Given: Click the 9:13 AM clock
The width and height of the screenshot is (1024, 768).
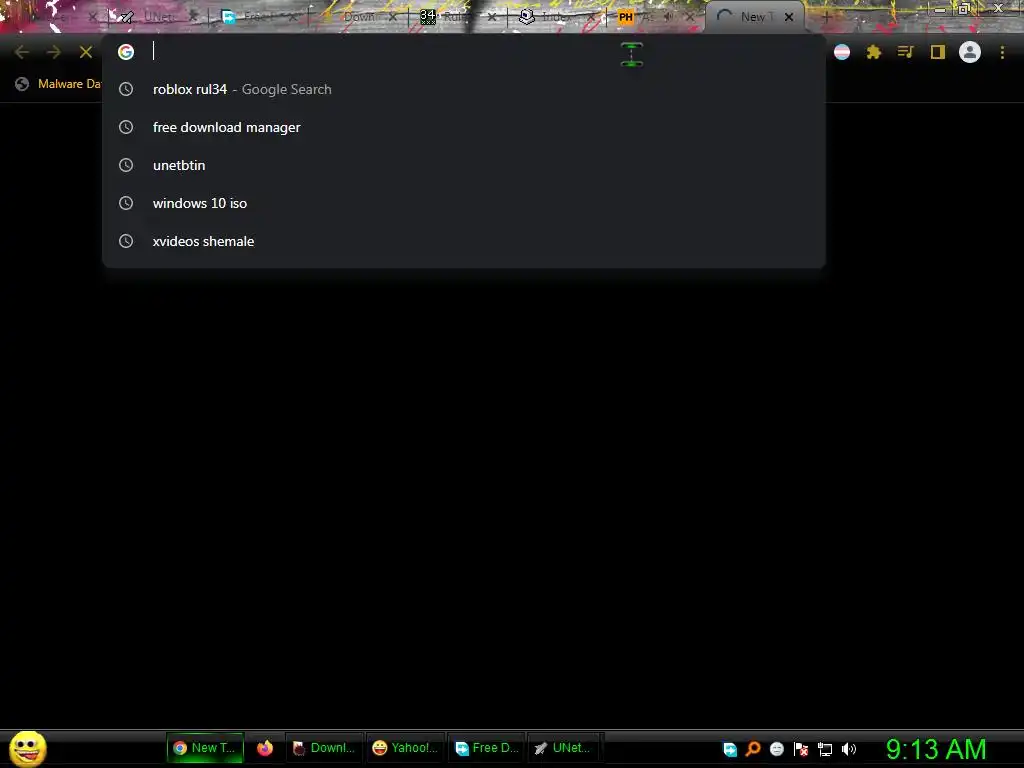Looking at the screenshot, I should tap(936, 749).
